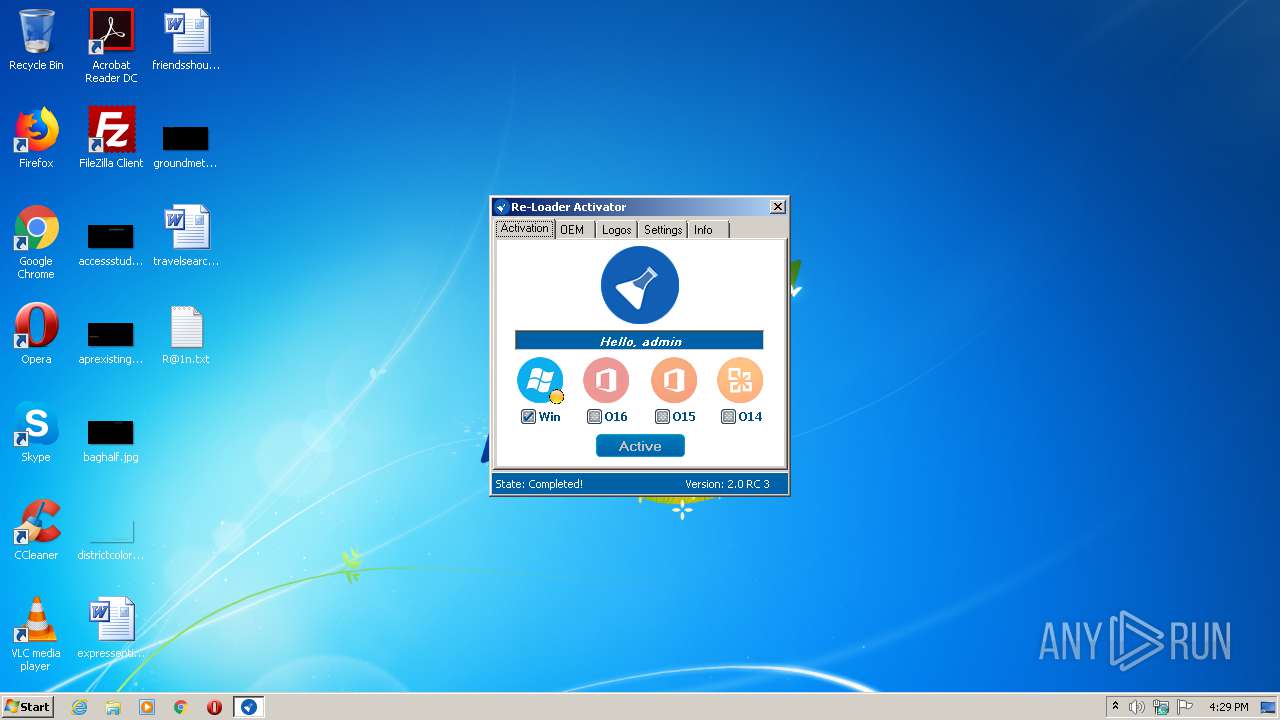Select the groundmet... desktop file
The image size is (1280, 720).
(x=186, y=145)
